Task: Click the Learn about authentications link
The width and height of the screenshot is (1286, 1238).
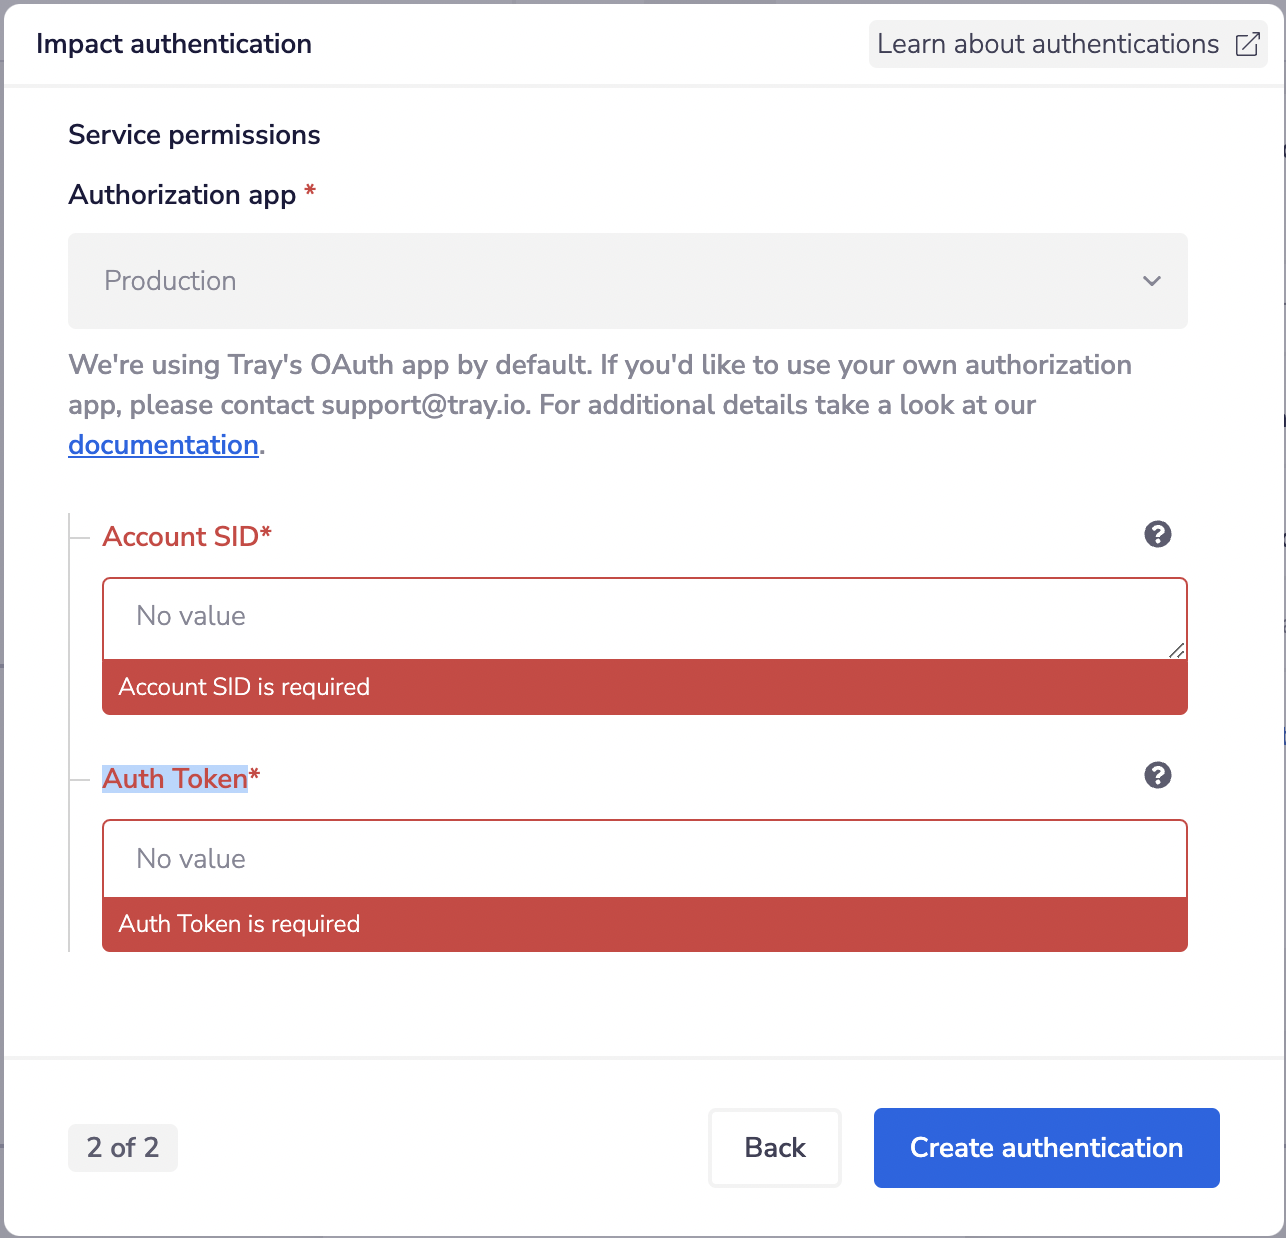Action: tap(1046, 44)
